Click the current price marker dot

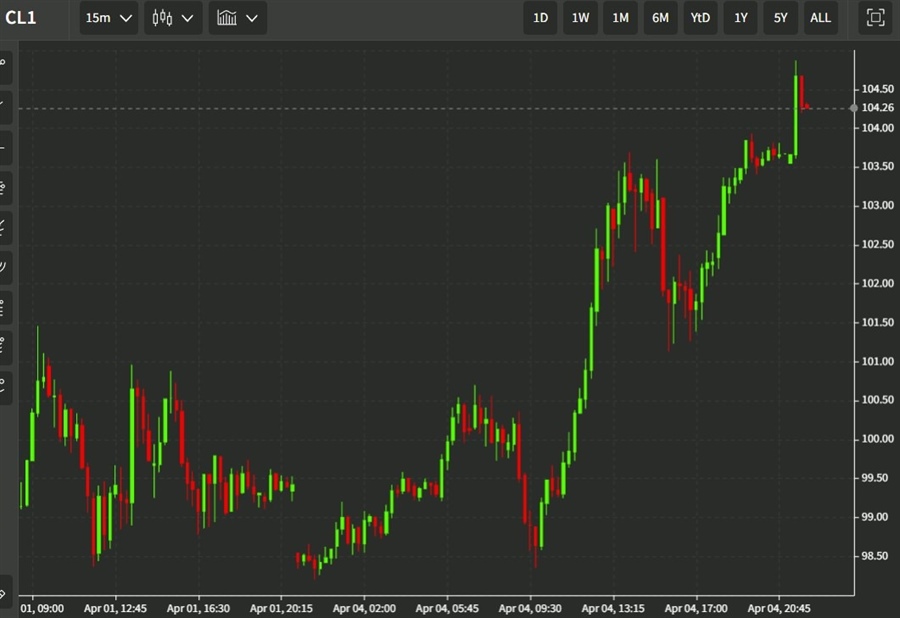pos(854,108)
